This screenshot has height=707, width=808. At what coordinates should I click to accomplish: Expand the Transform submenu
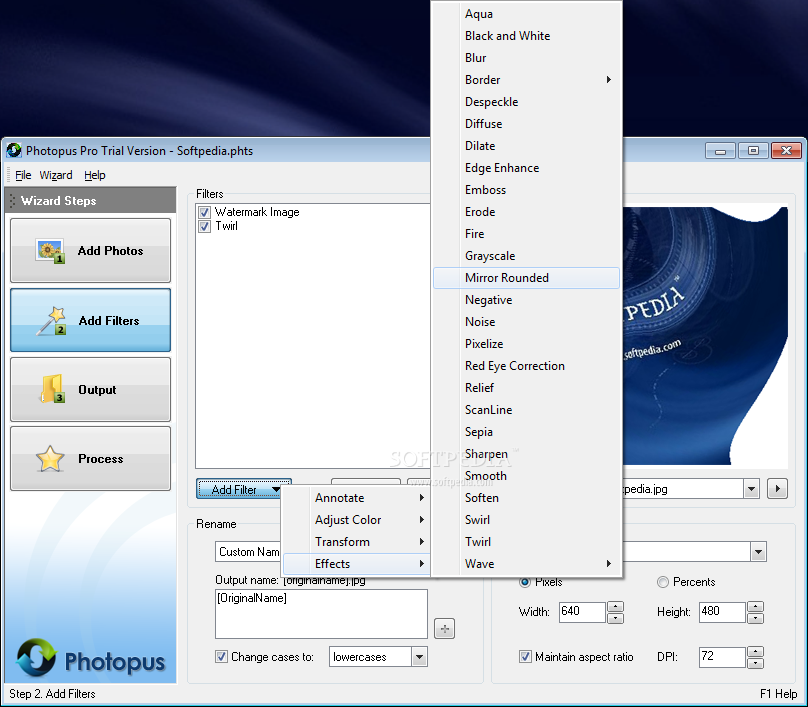point(356,542)
